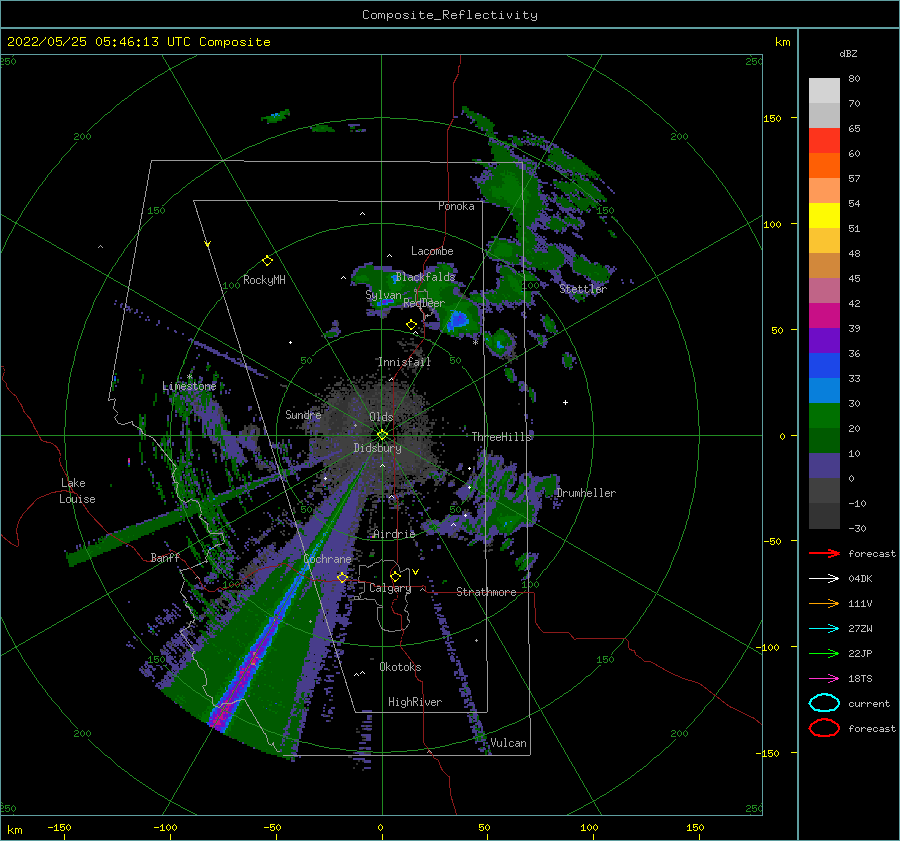Viewport: 900px width, 841px height.
Task: Select the red swatch below 65 dBZ
Action: tap(824, 140)
